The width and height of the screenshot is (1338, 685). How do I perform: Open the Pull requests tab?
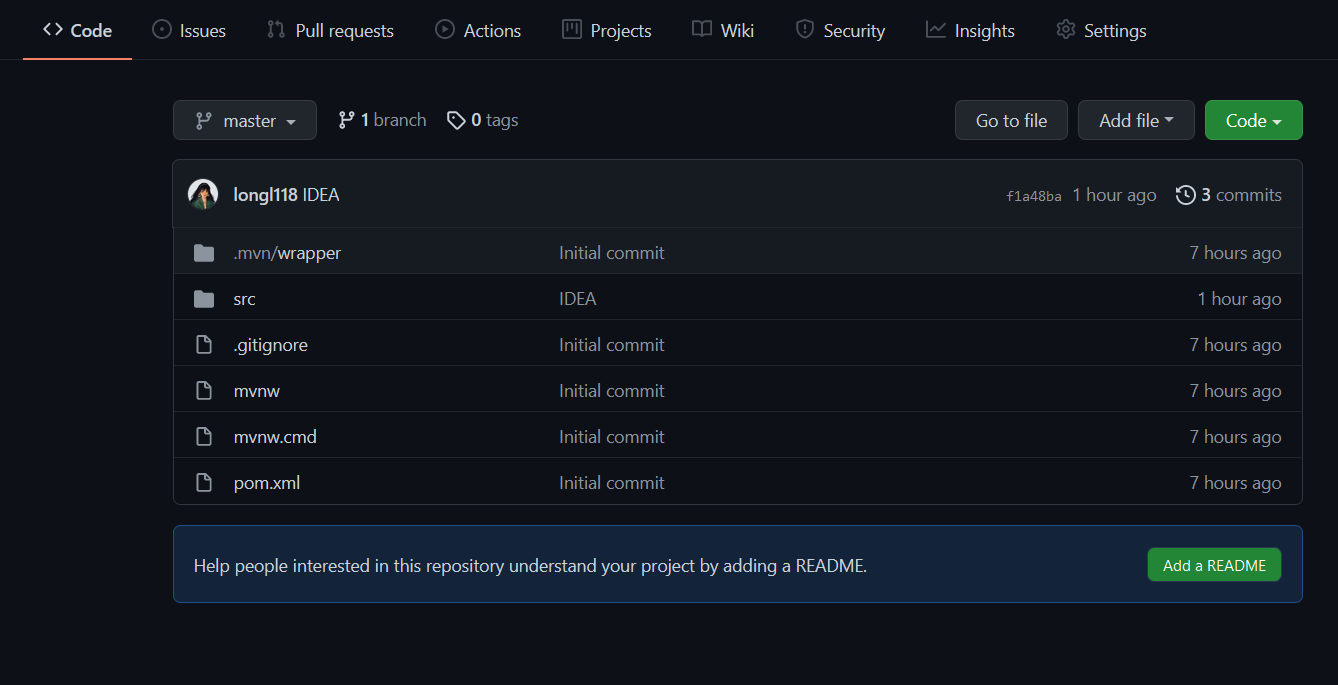pyautogui.click(x=330, y=30)
